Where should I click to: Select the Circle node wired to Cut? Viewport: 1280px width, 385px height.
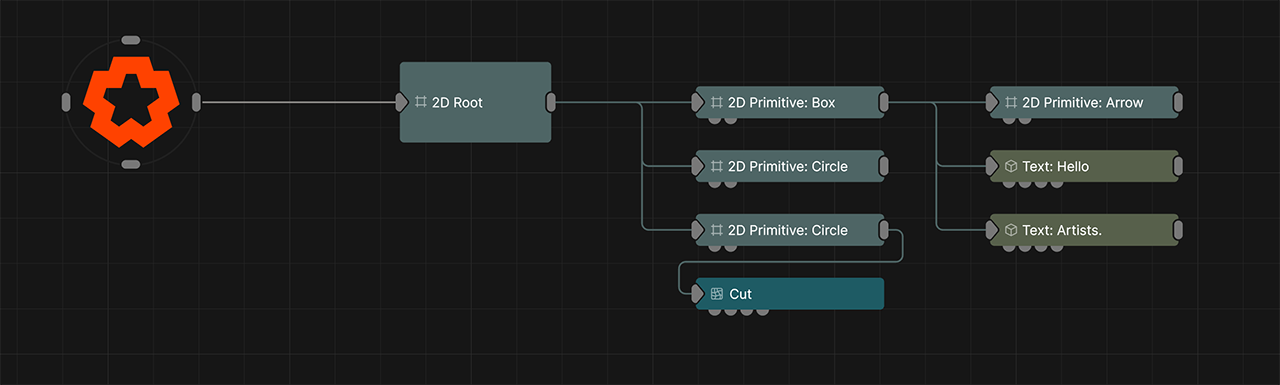790,230
